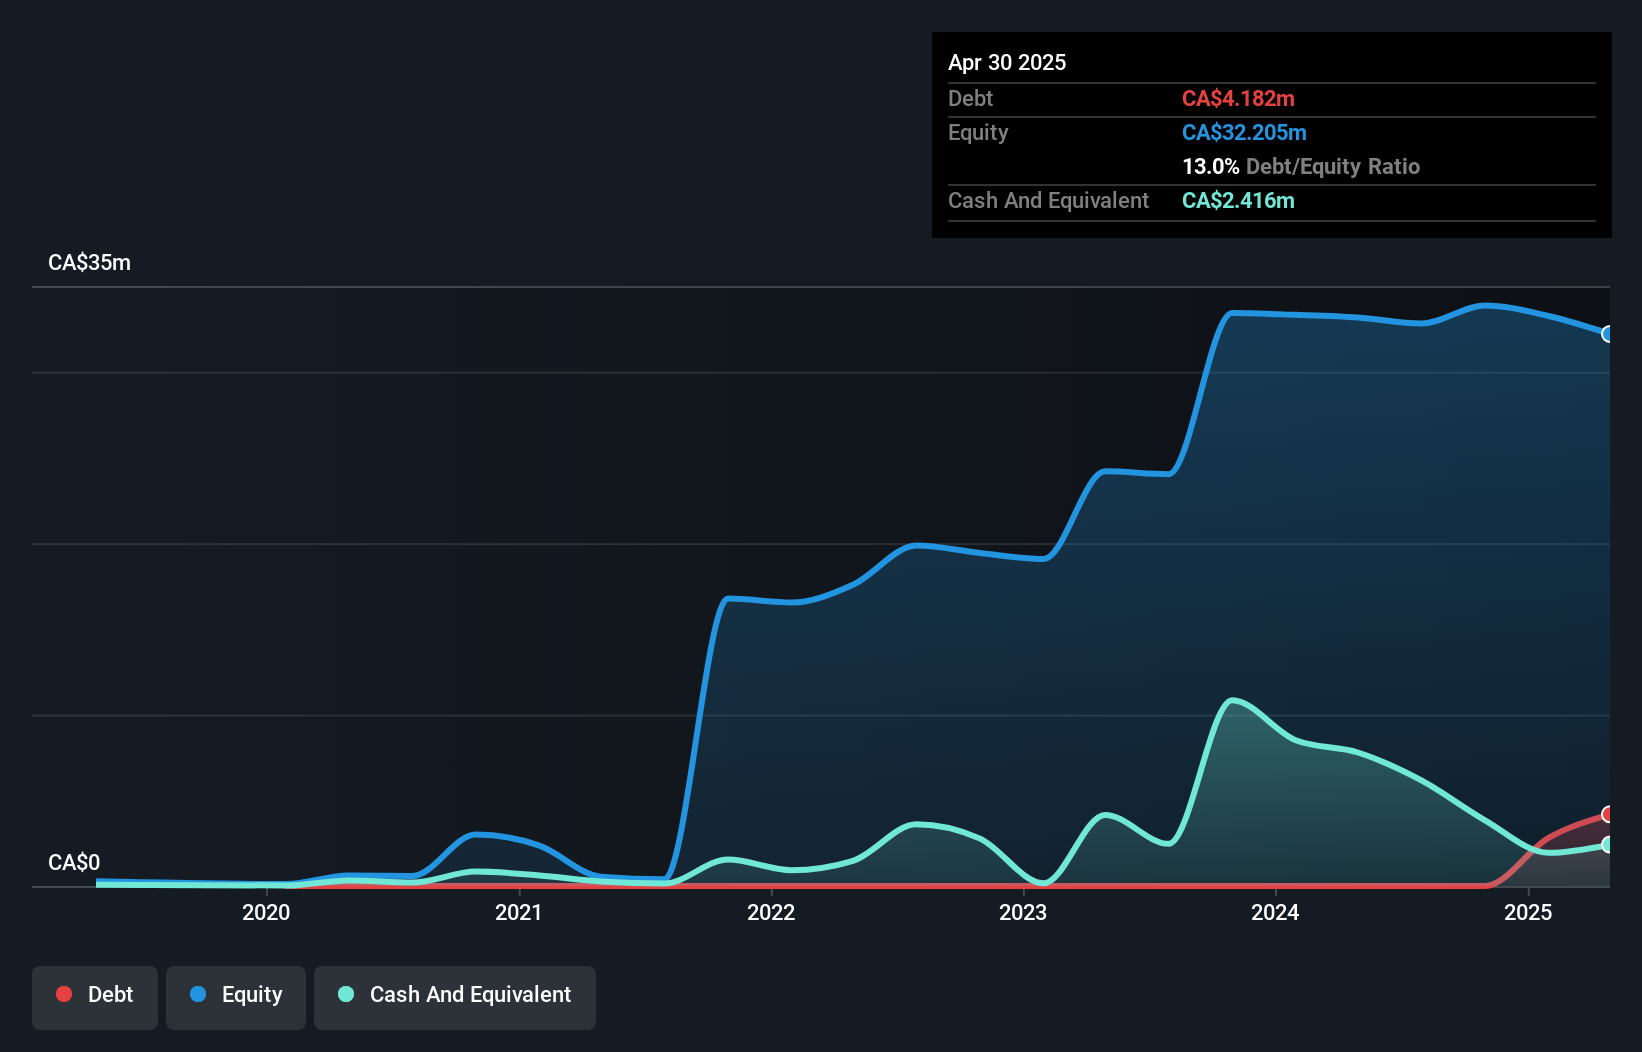Click the CA$0 y-axis label
This screenshot has height=1052, width=1642.
click(x=74, y=863)
